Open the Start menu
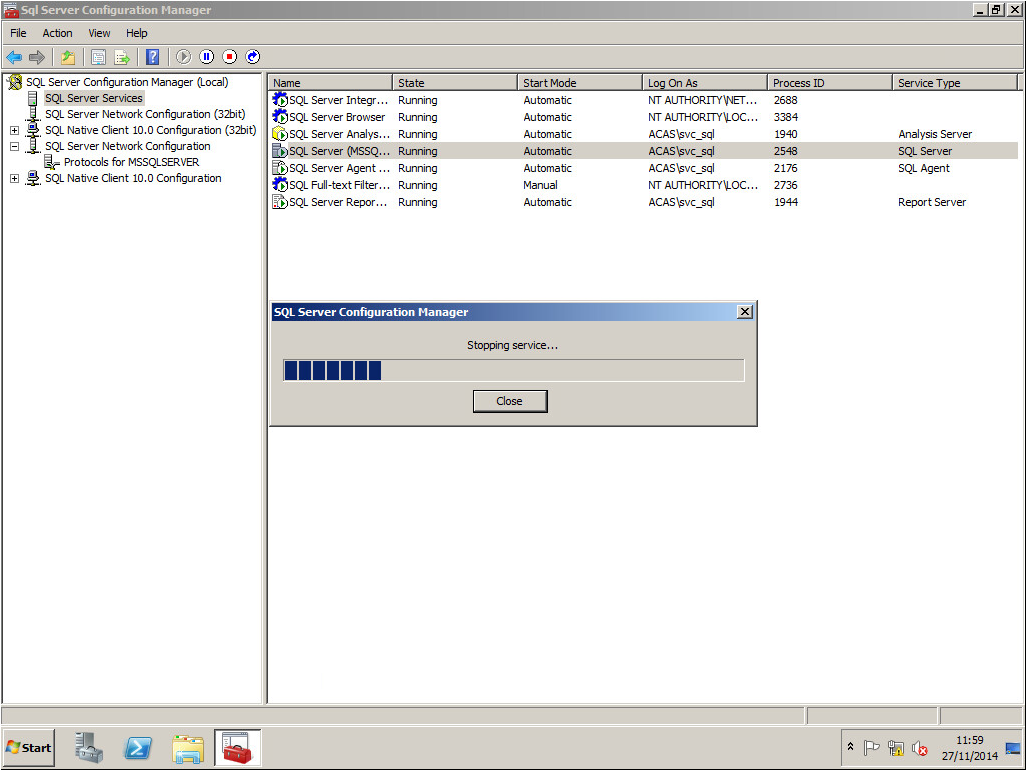Image resolution: width=1026 pixels, height=770 pixels. tap(28, 748)
